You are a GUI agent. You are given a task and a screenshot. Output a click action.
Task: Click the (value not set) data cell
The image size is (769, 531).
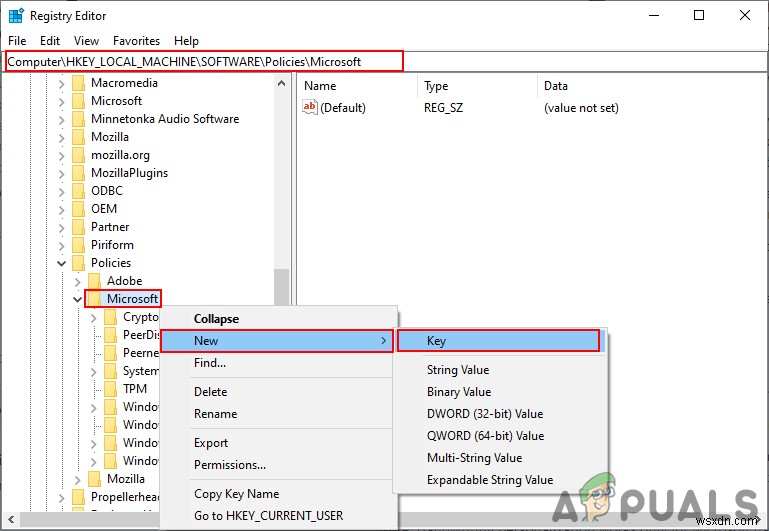pyautogui.click(x=581, y=108)
